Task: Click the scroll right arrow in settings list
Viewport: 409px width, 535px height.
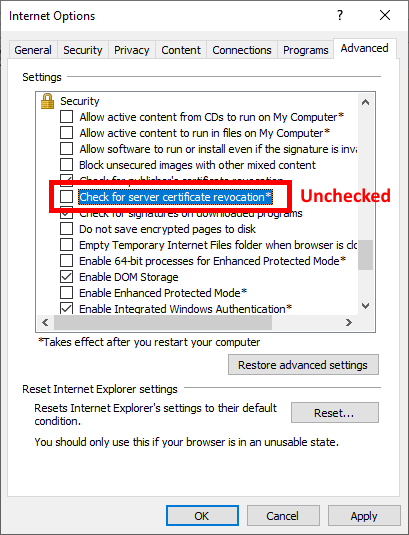Action: coord(349,322)
